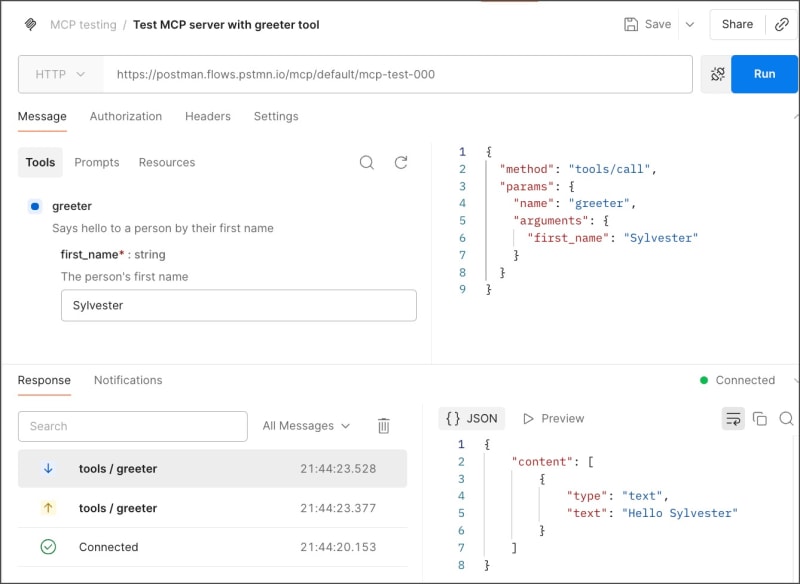
Task: Click the Share button
Action: pos(737,24)
